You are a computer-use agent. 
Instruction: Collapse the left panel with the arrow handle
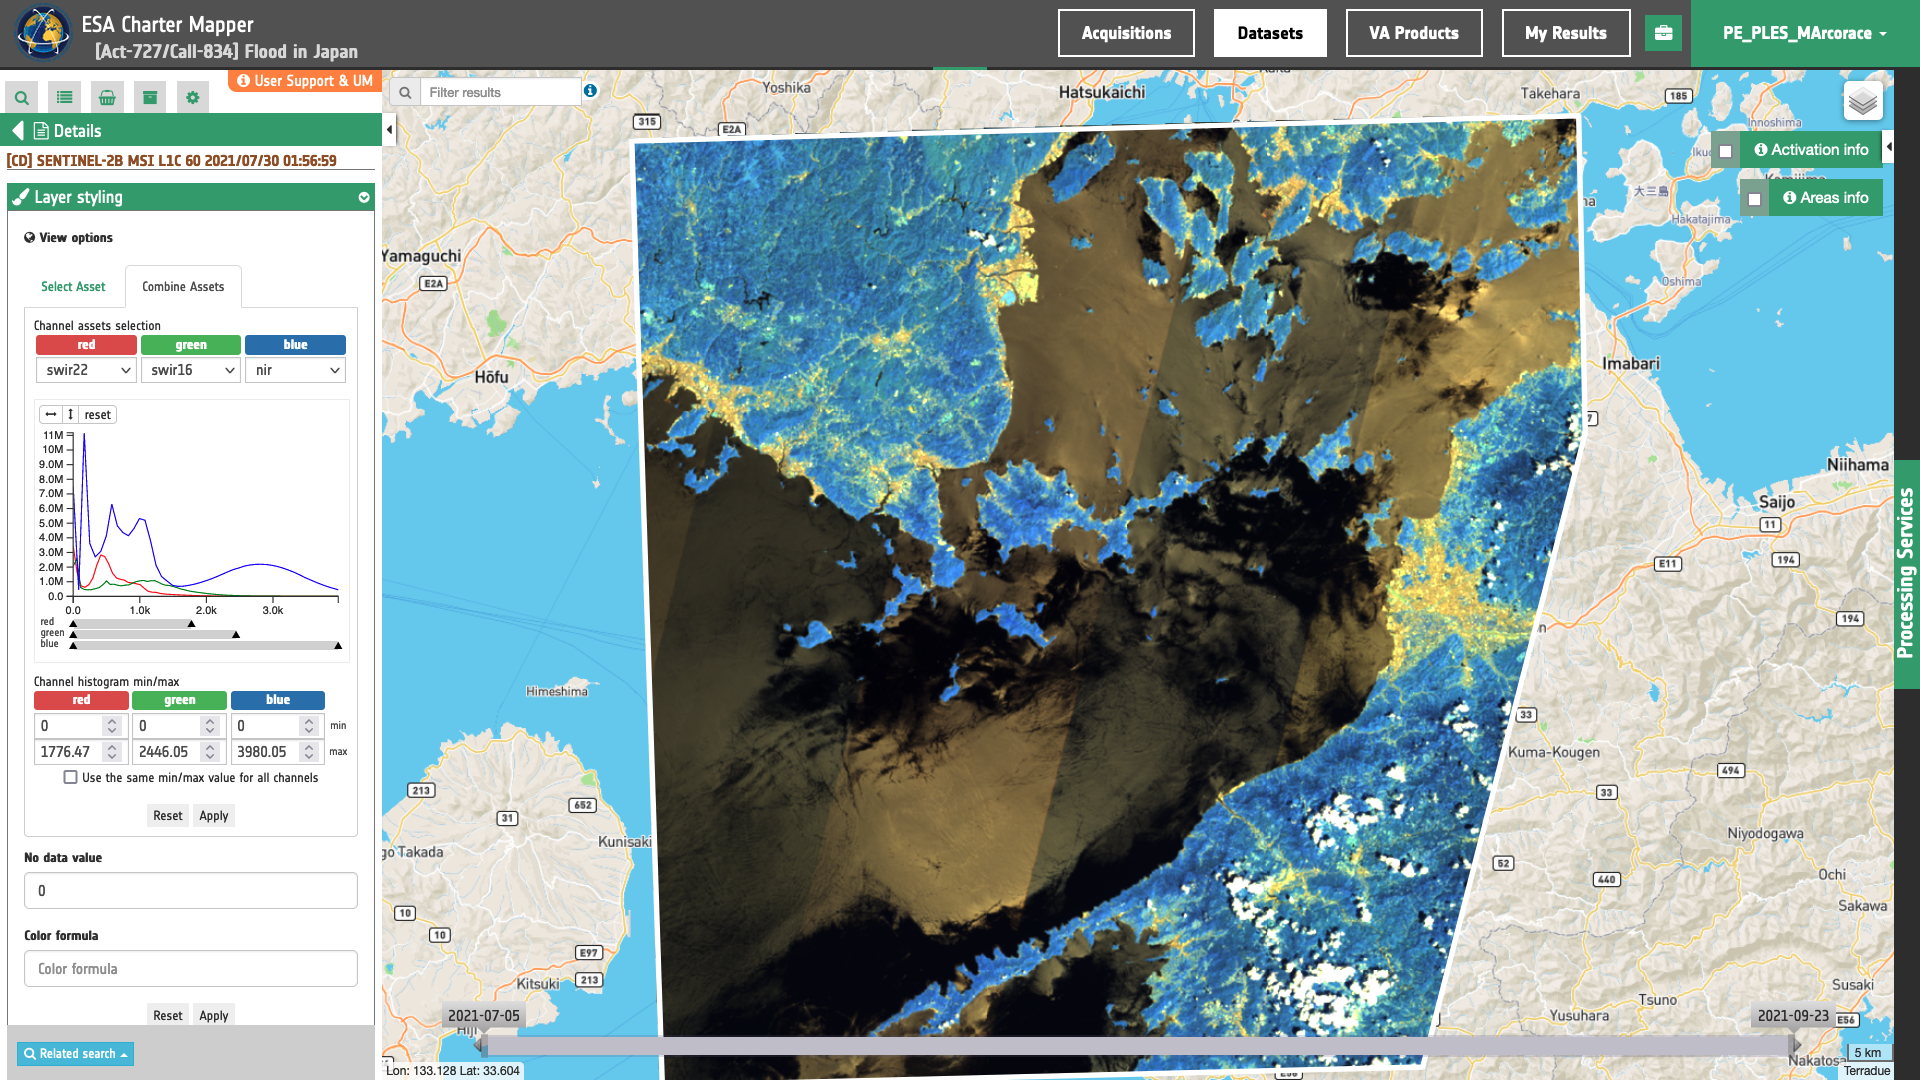(389, 129)
